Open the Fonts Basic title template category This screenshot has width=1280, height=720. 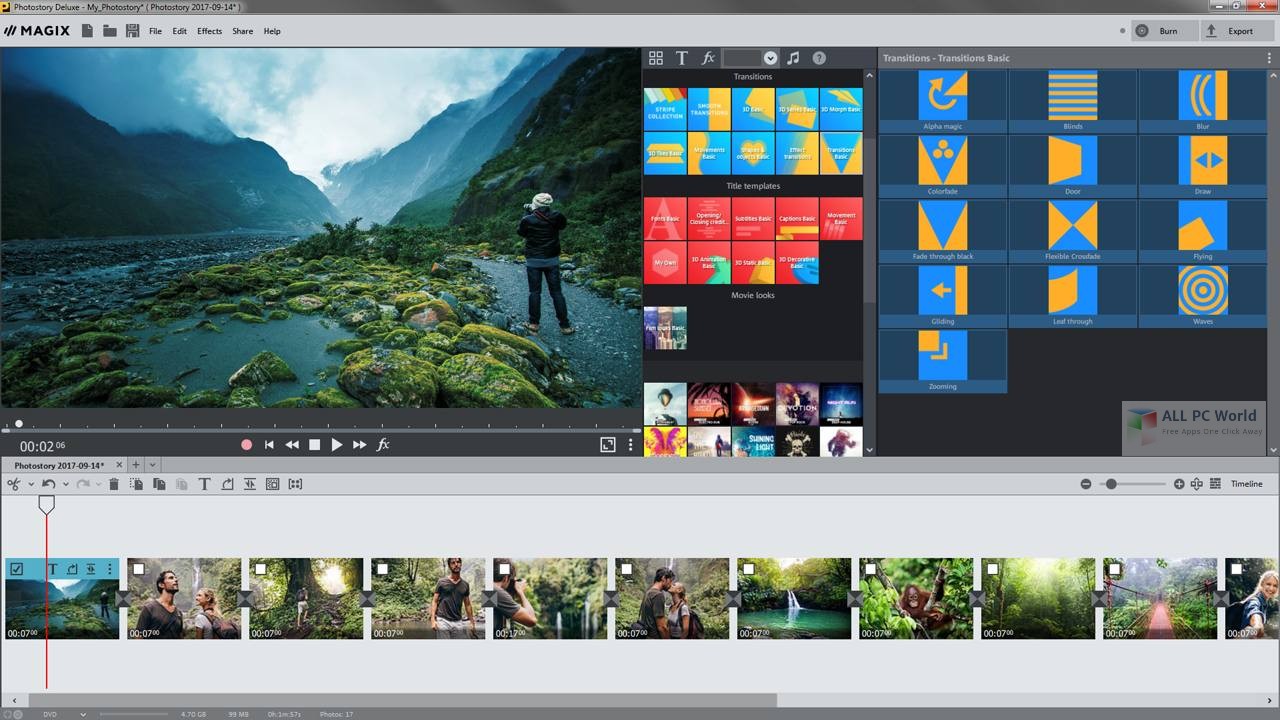(665, 219)
